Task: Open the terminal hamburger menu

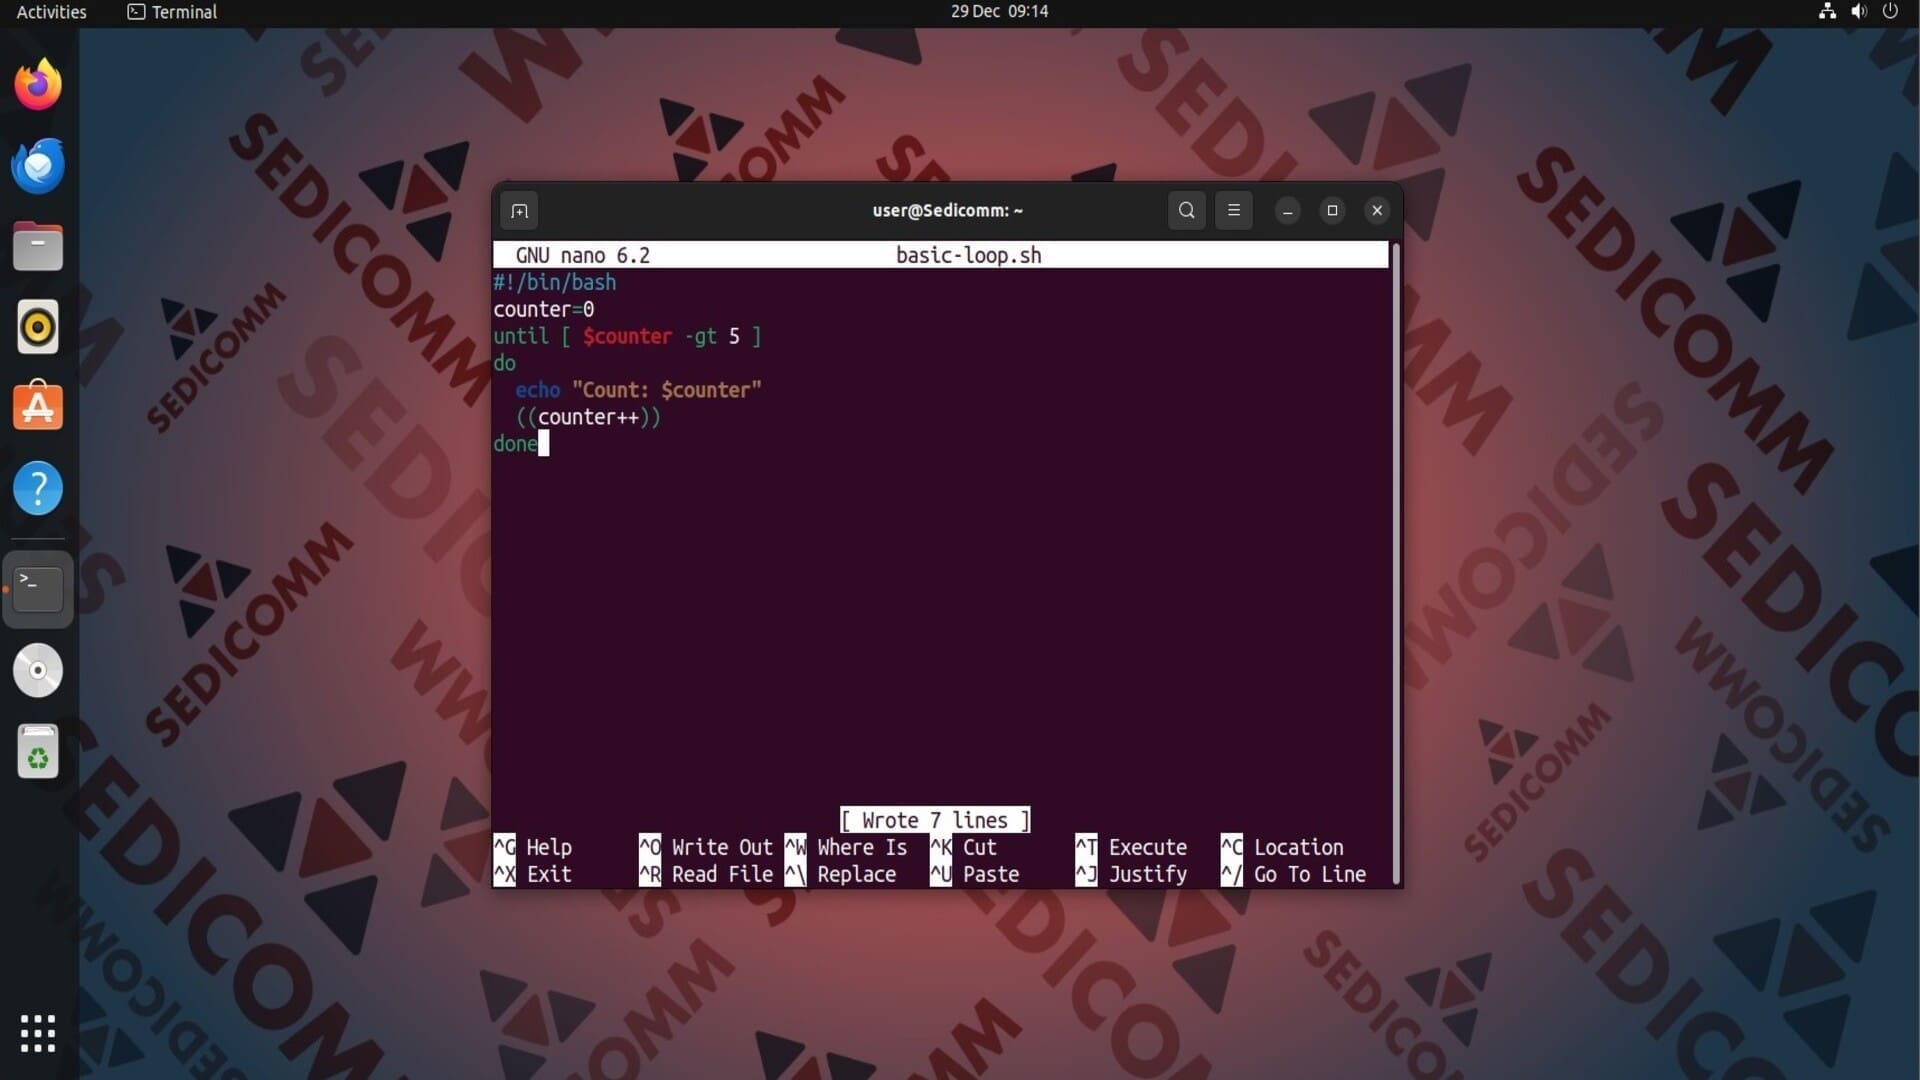Action: point(1233,211)
